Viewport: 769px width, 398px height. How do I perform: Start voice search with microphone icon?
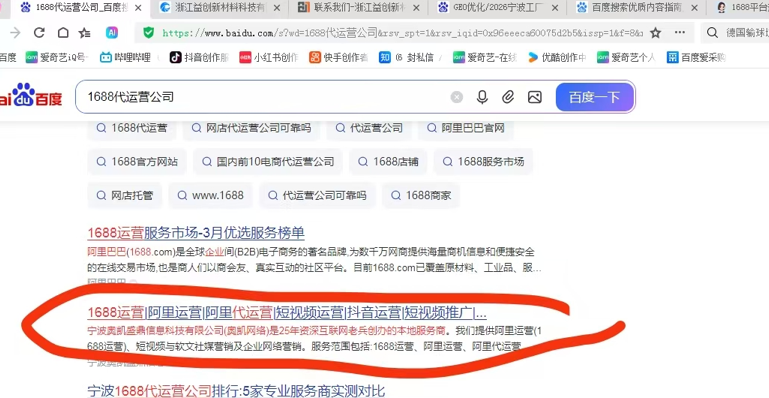point(482,97)
